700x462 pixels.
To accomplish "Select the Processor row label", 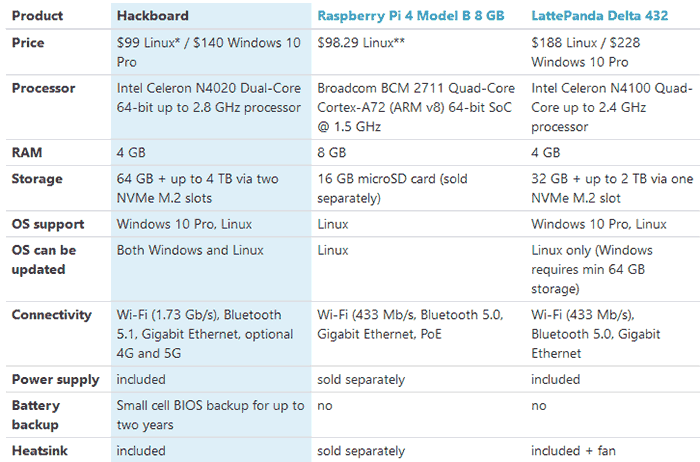I will 43,88.
